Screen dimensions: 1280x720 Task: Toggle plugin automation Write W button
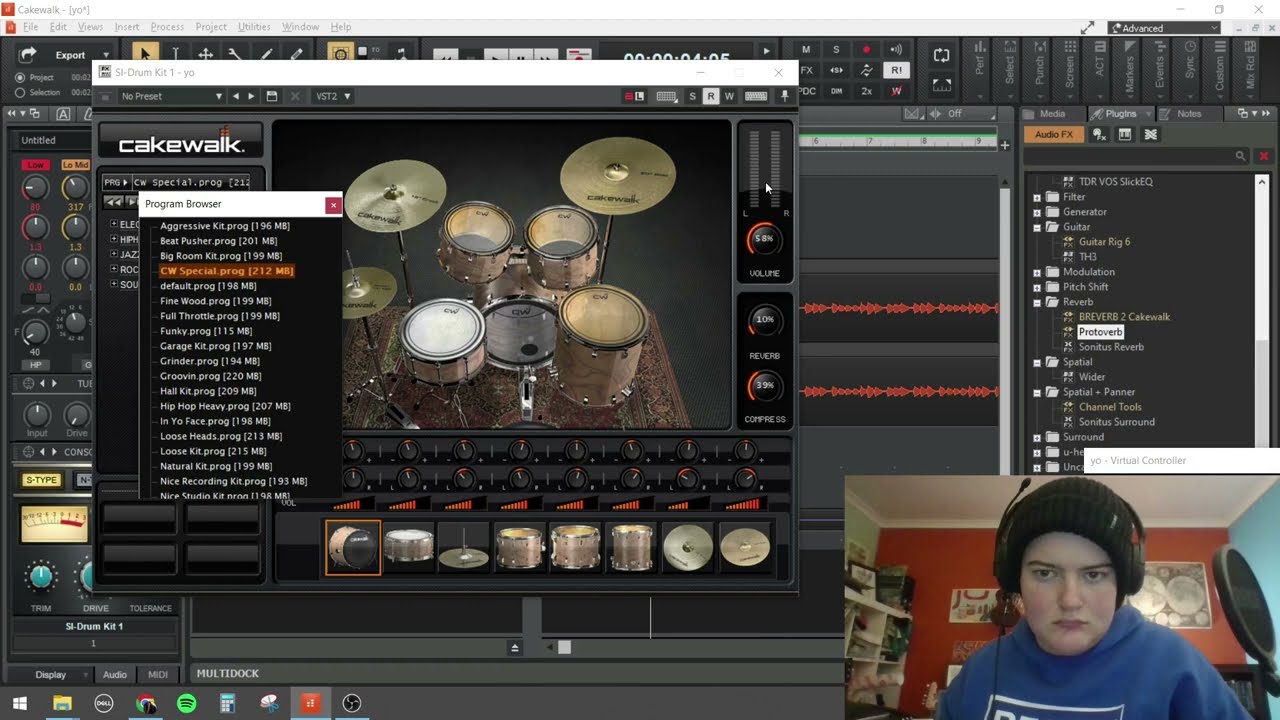tap(729, 96)
